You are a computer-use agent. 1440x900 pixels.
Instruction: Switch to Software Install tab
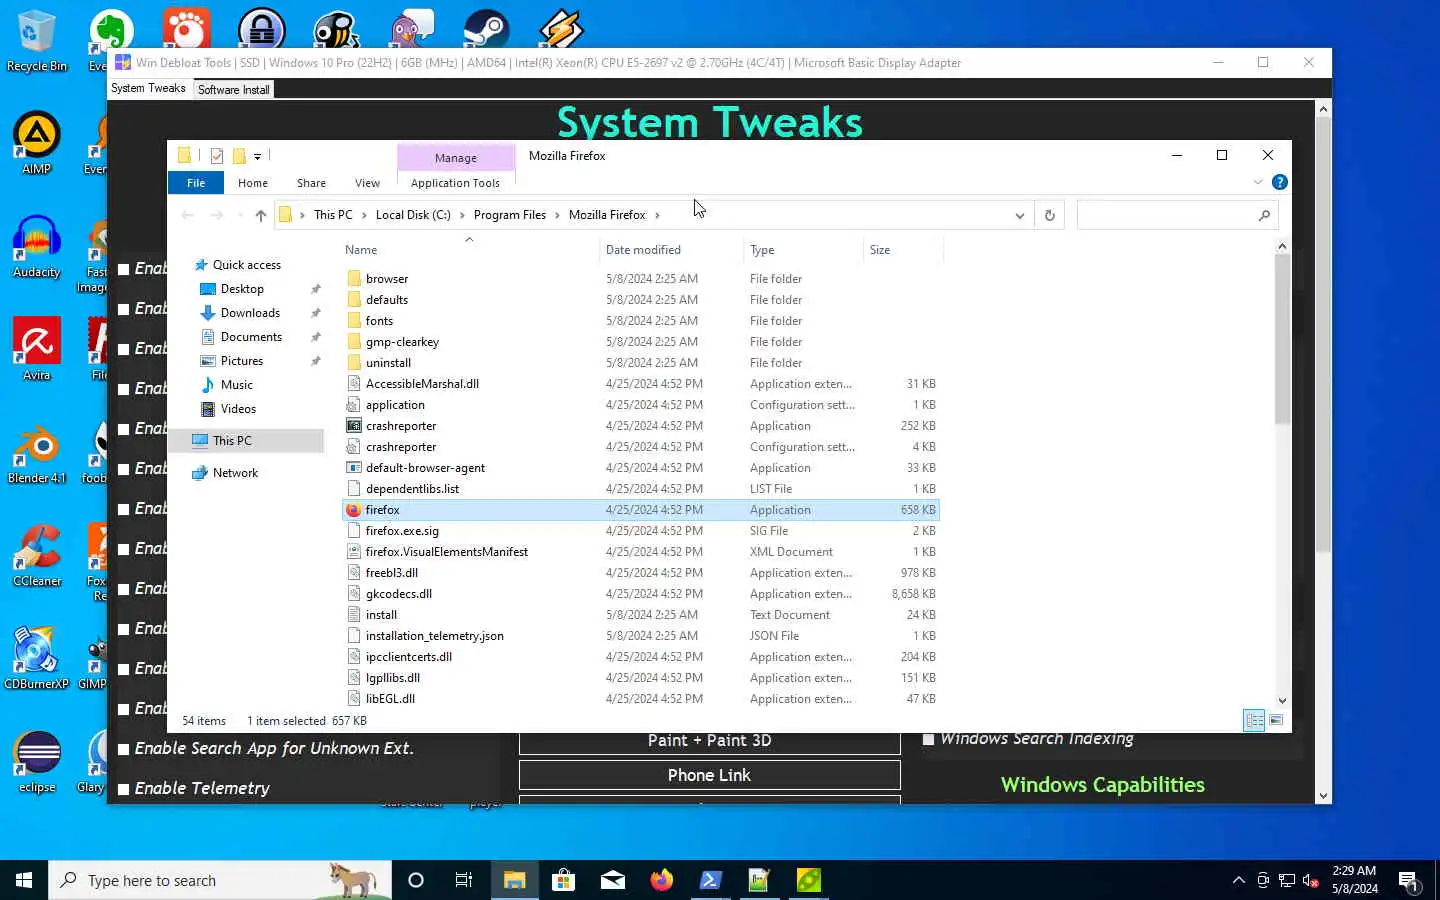point(233,89)
